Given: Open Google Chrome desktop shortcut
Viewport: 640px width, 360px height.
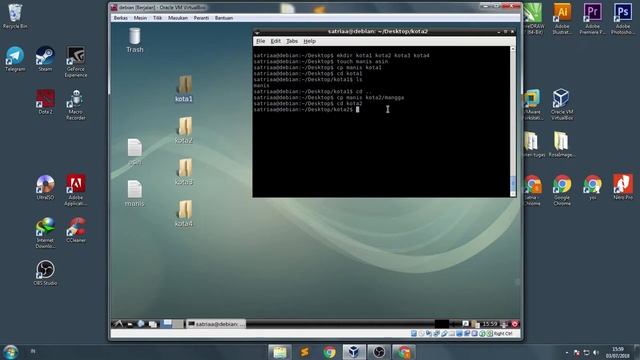Looking at the screenshot, I should [562, 190].
